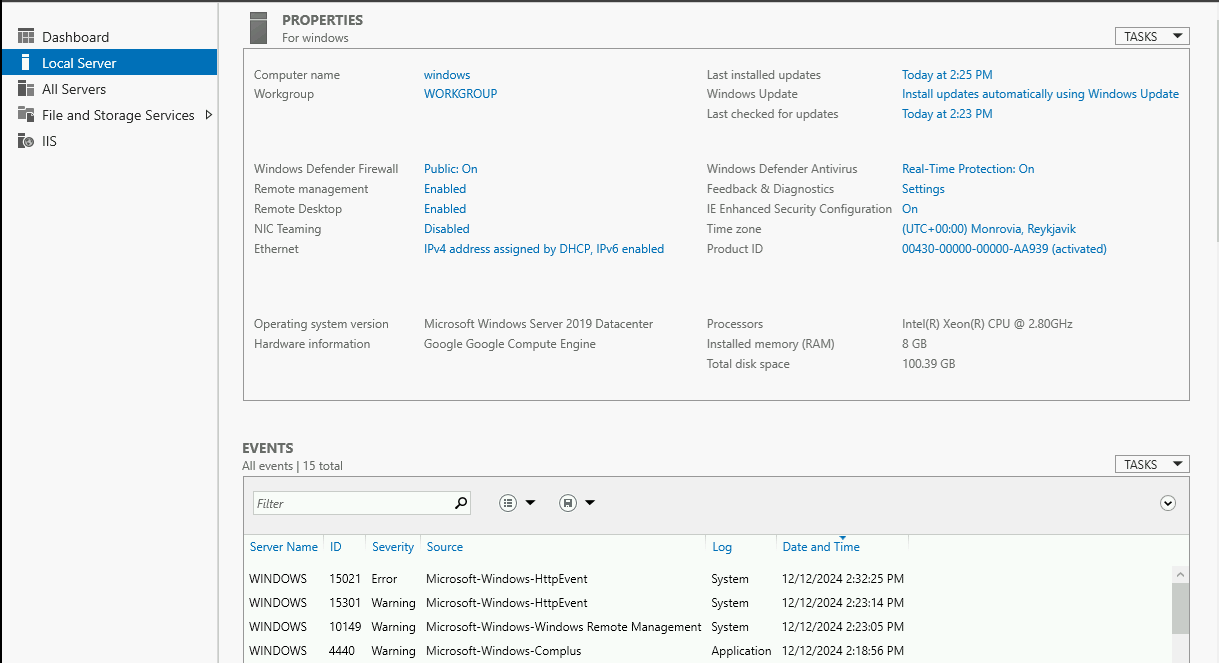Click the All Servers icon in sidebar
1219x663 pixels.
[26, 89]
